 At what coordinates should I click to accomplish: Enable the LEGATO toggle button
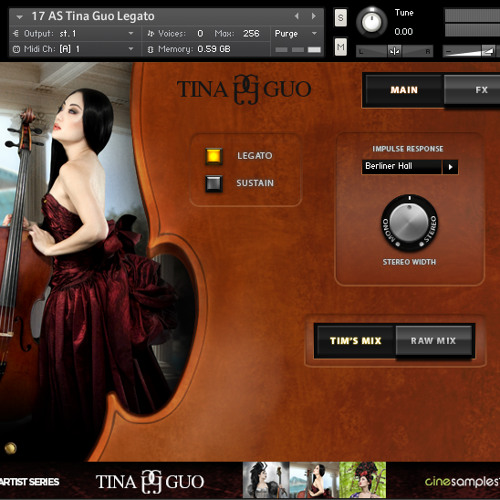tap(214, 156)
